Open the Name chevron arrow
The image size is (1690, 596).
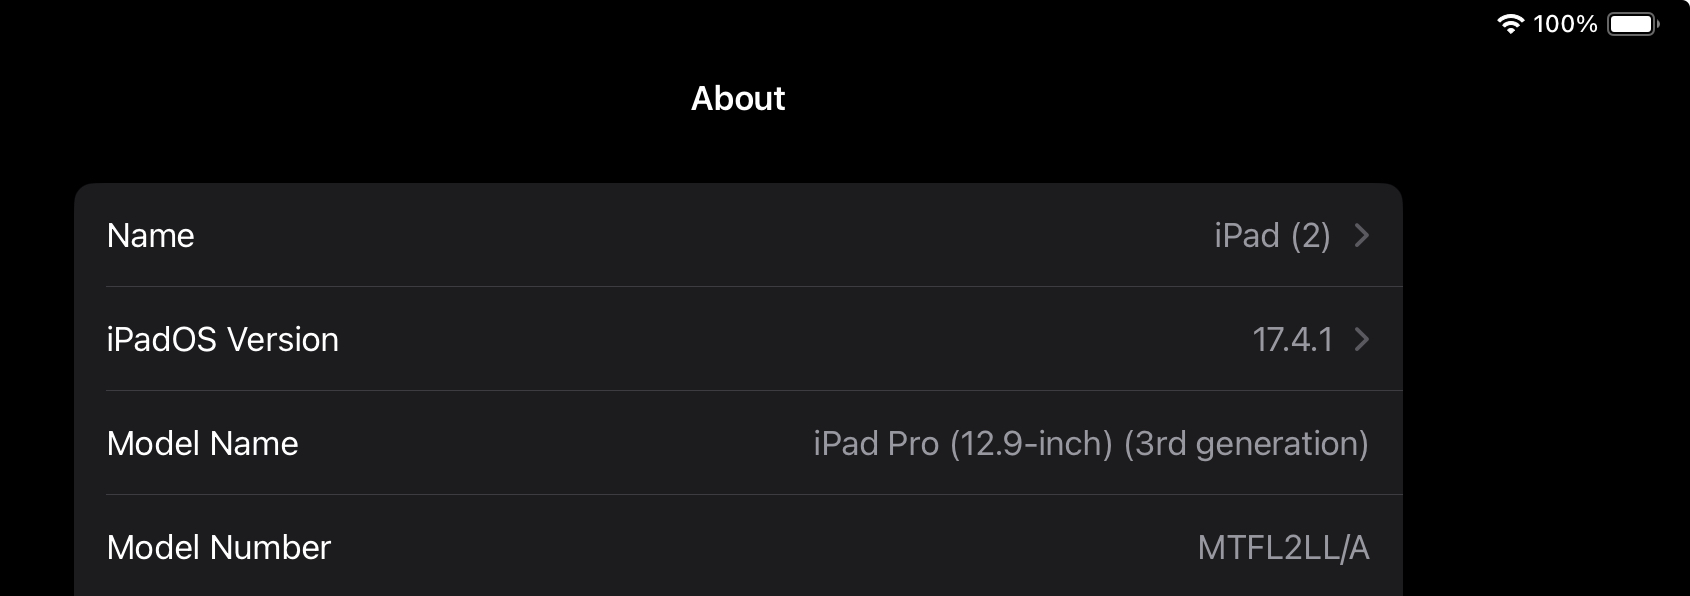(x=1361, y=235)
